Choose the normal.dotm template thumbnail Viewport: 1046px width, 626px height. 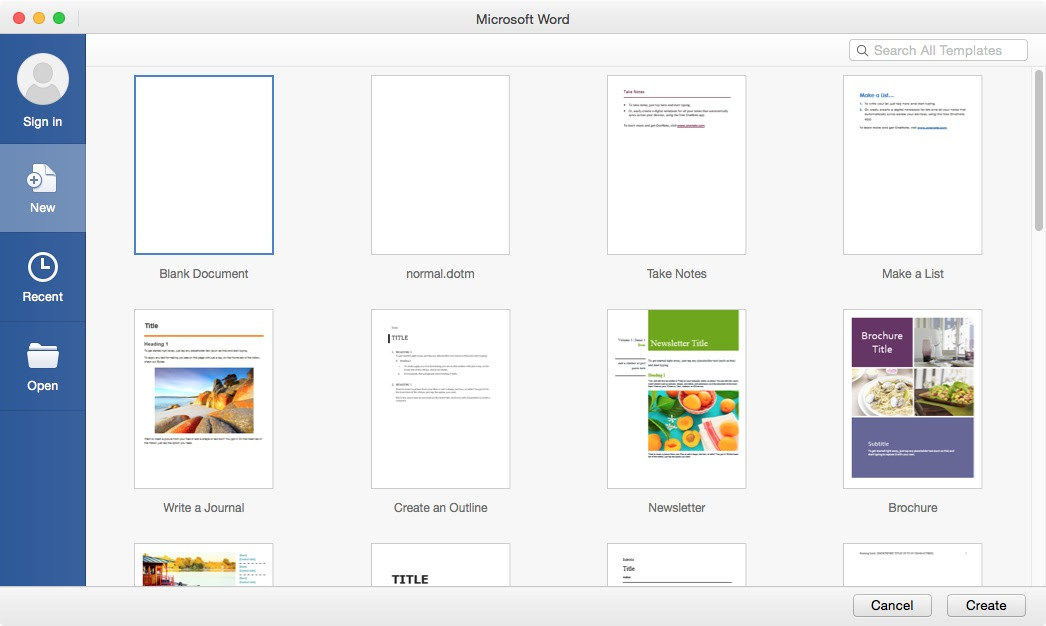pos(440,165)
